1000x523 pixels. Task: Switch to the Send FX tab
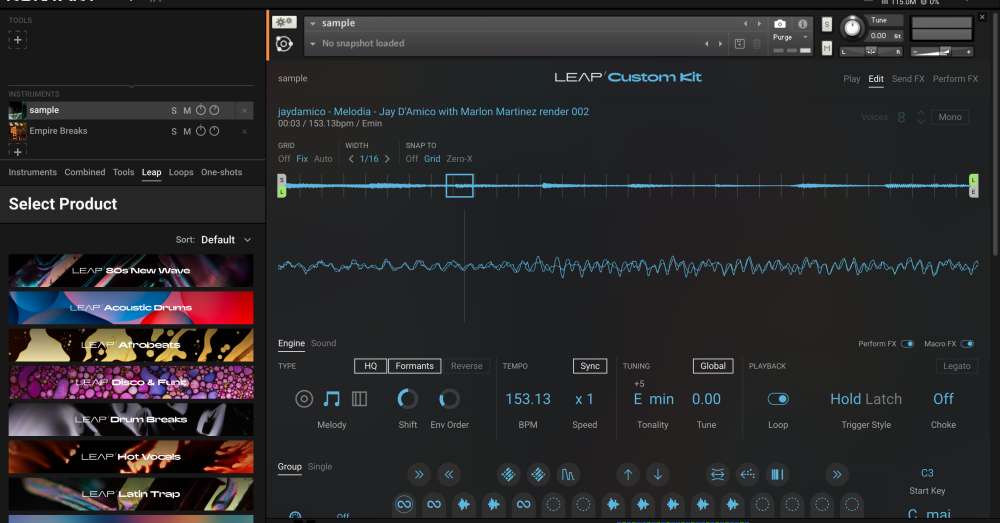(x=908, y=79)
